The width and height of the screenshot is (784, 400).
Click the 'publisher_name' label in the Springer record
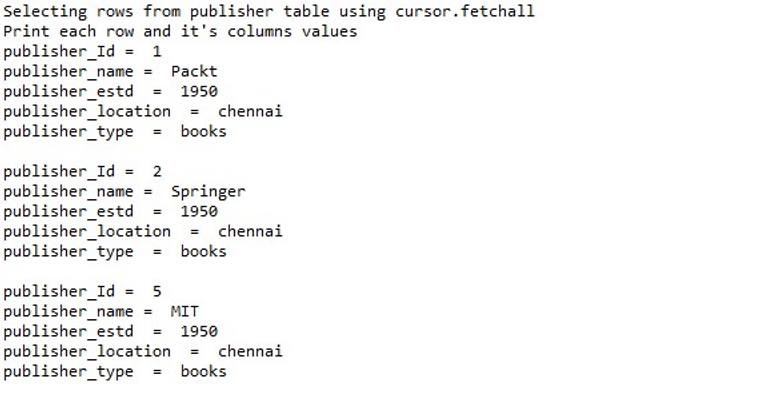point(68,192)
